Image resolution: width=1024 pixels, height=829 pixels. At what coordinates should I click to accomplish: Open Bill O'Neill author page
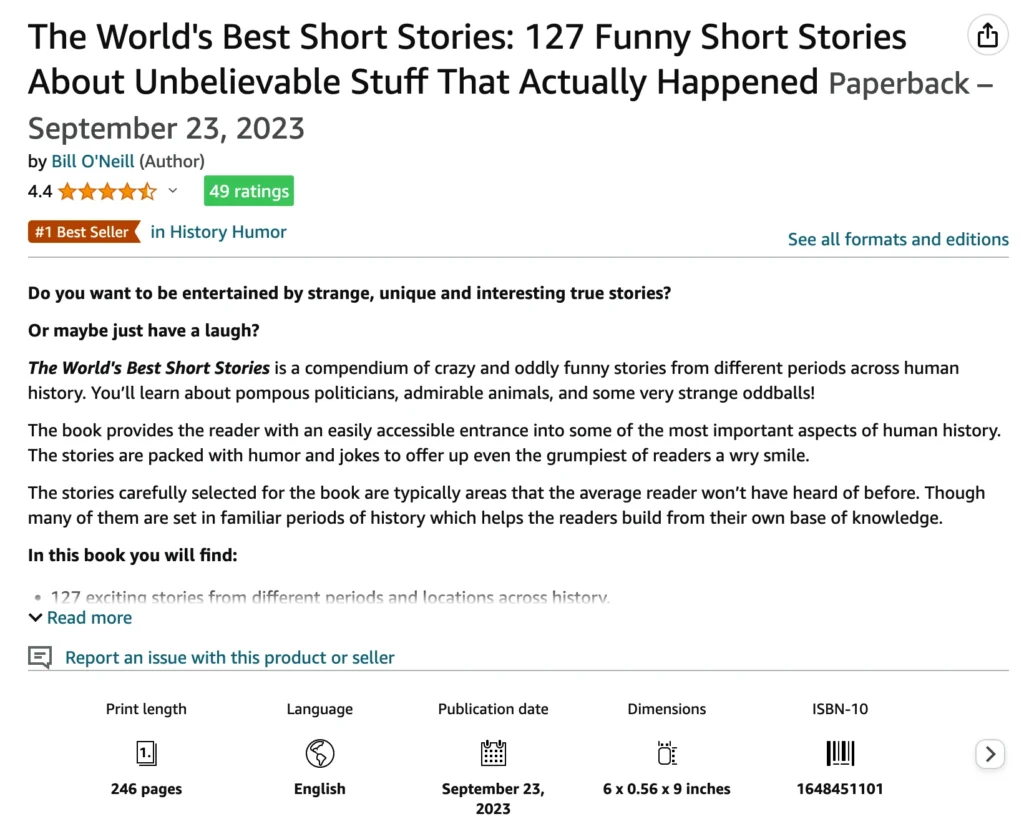(x=93, y=161)
